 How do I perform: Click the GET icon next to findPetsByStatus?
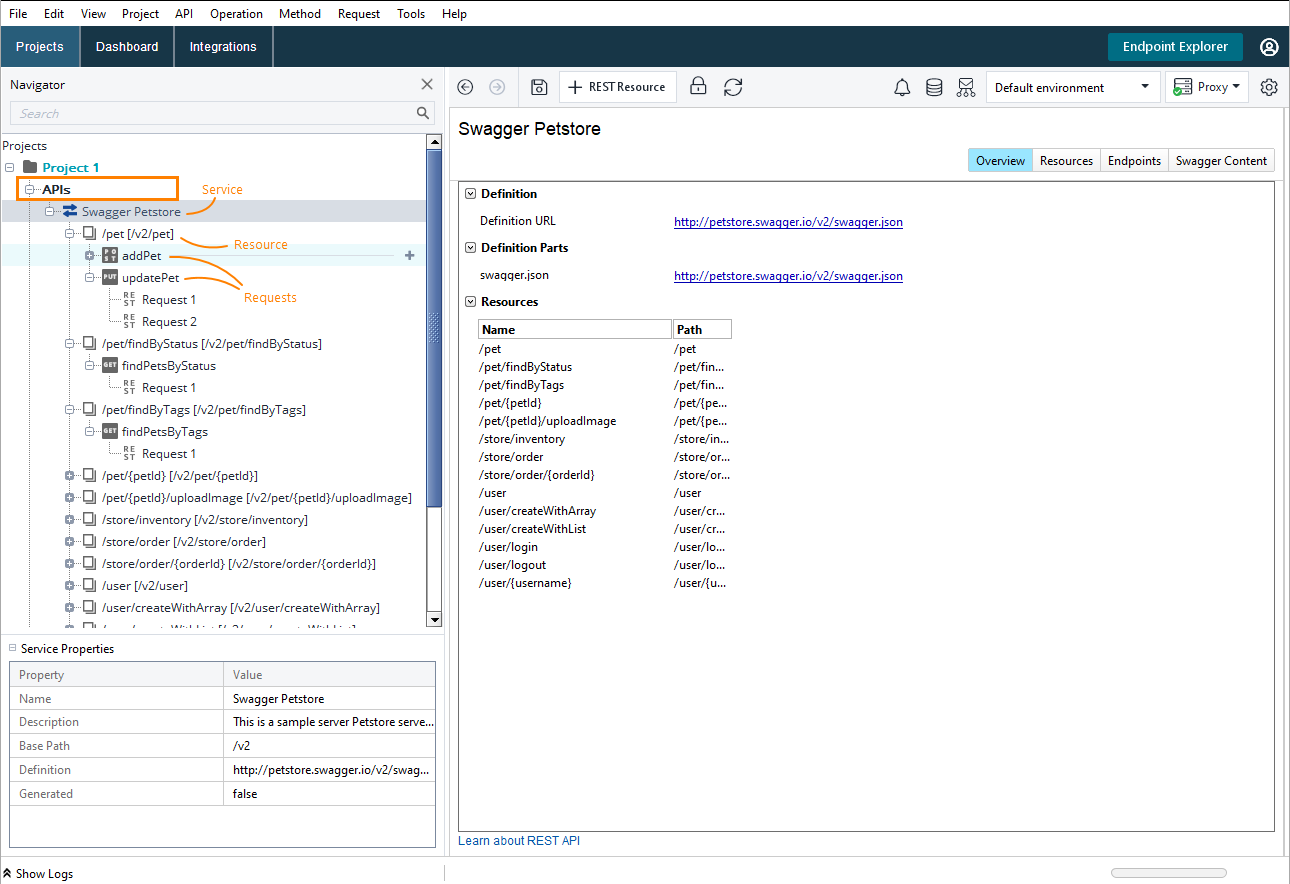tap(110, 365)
